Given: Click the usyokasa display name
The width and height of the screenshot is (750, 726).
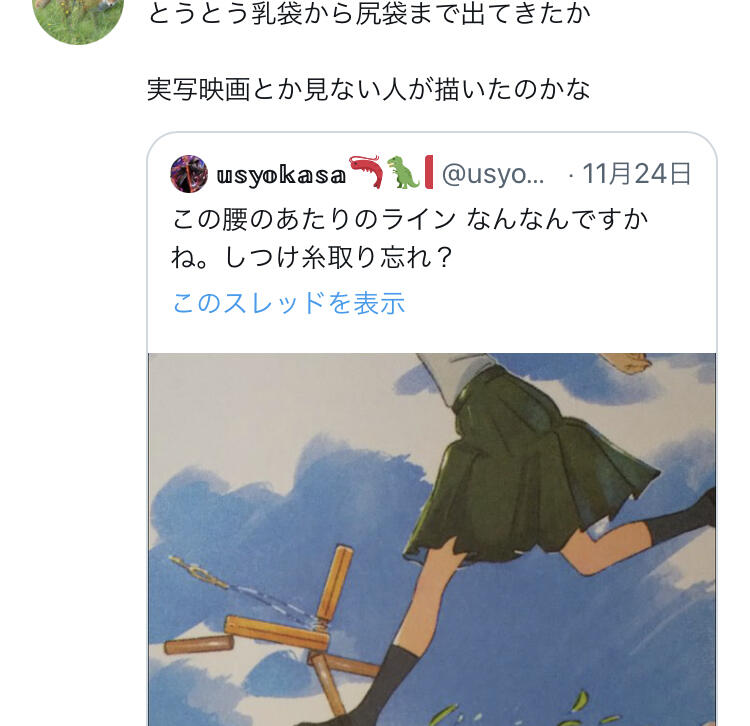Looking at the screenshot, I should click(x=281, y=175).
